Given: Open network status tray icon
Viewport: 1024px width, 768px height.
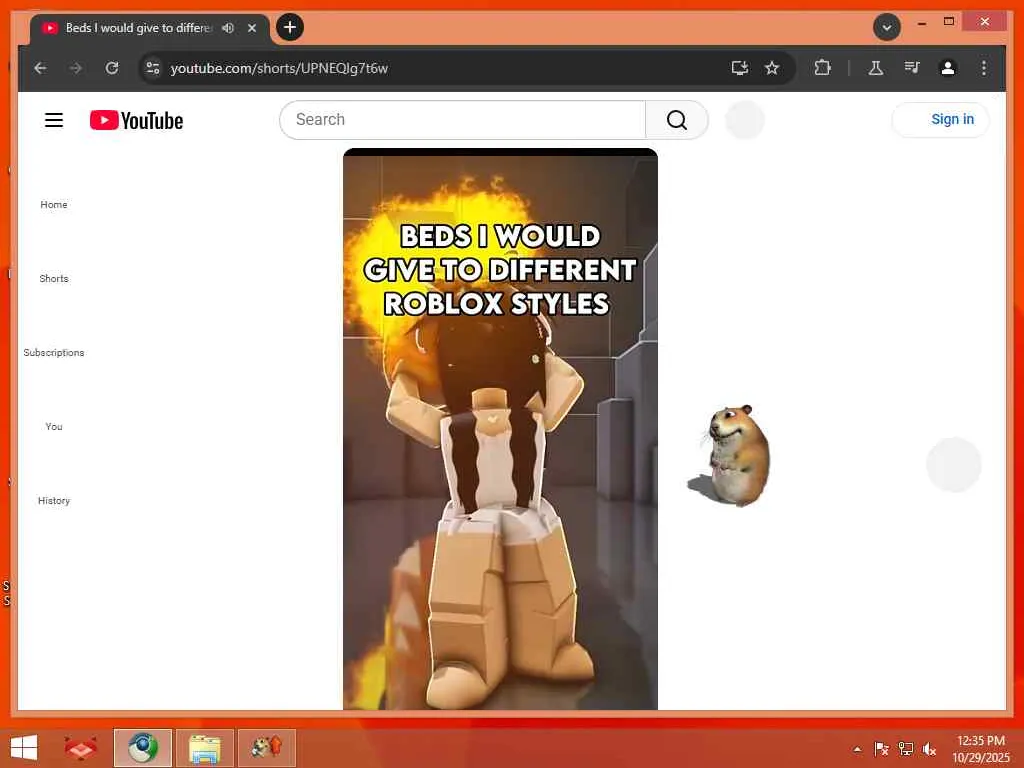Looking at the screenshot, I should tap(906, 749).
